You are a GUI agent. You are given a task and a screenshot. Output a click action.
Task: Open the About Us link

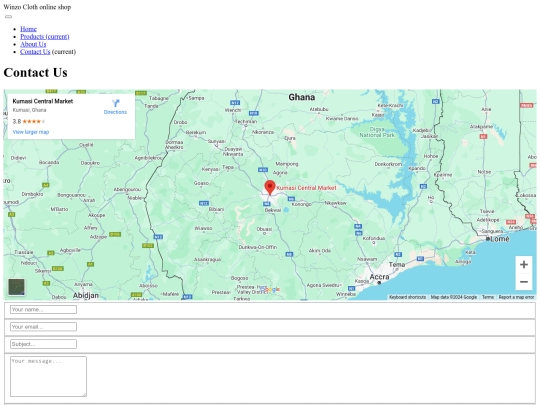tap(33, 44)
